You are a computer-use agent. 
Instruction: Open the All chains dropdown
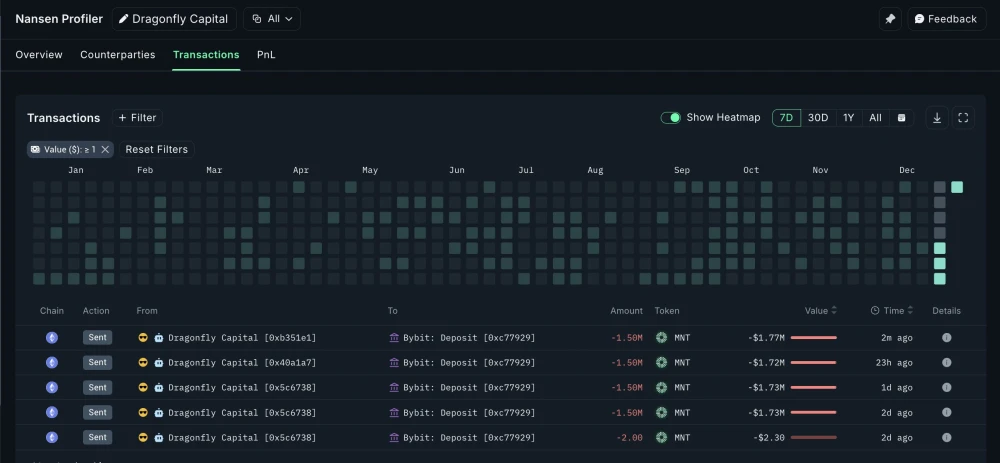[x=271, y=19]
